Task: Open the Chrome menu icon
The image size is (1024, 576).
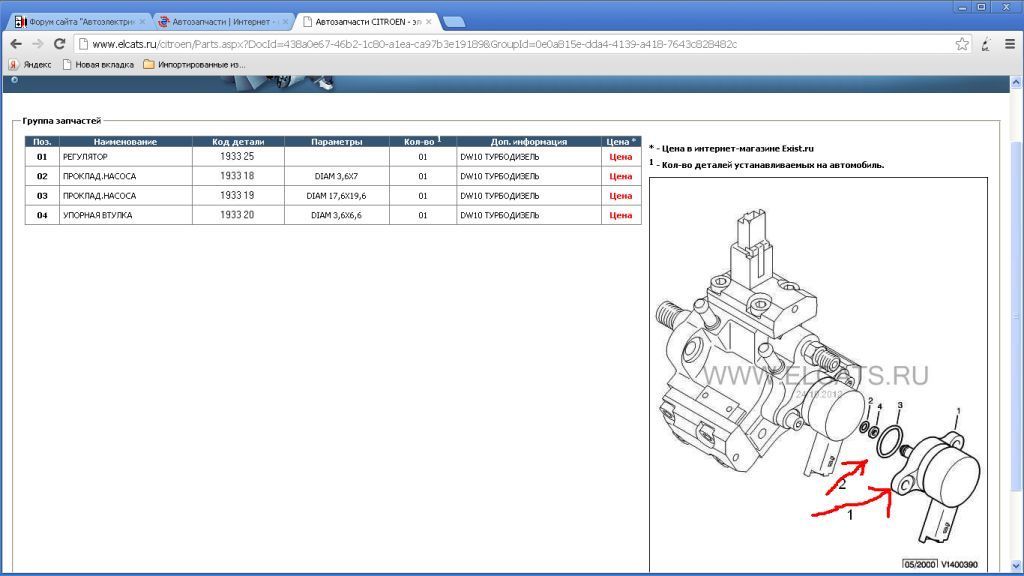Action: (1010, 44)
